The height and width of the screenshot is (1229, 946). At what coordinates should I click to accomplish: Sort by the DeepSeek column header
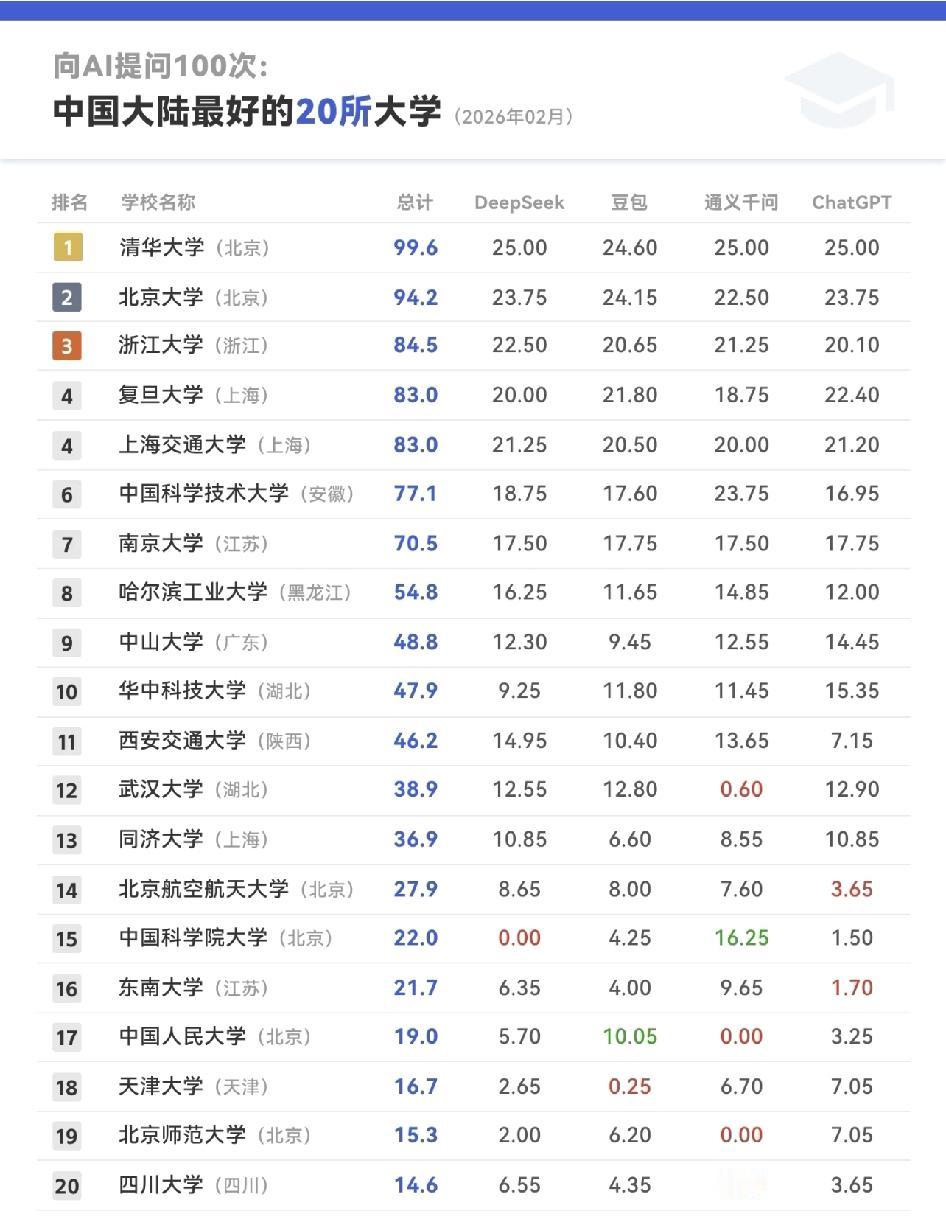[519, 202]
